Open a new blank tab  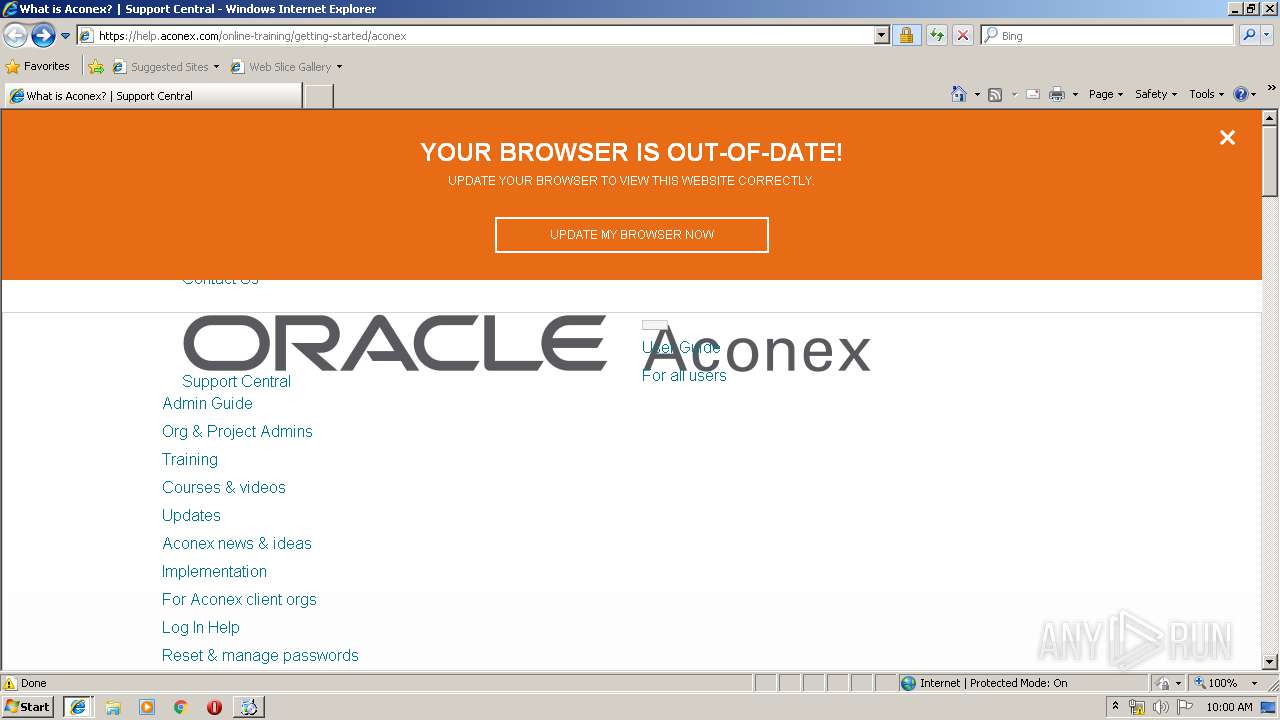[318, 97]
